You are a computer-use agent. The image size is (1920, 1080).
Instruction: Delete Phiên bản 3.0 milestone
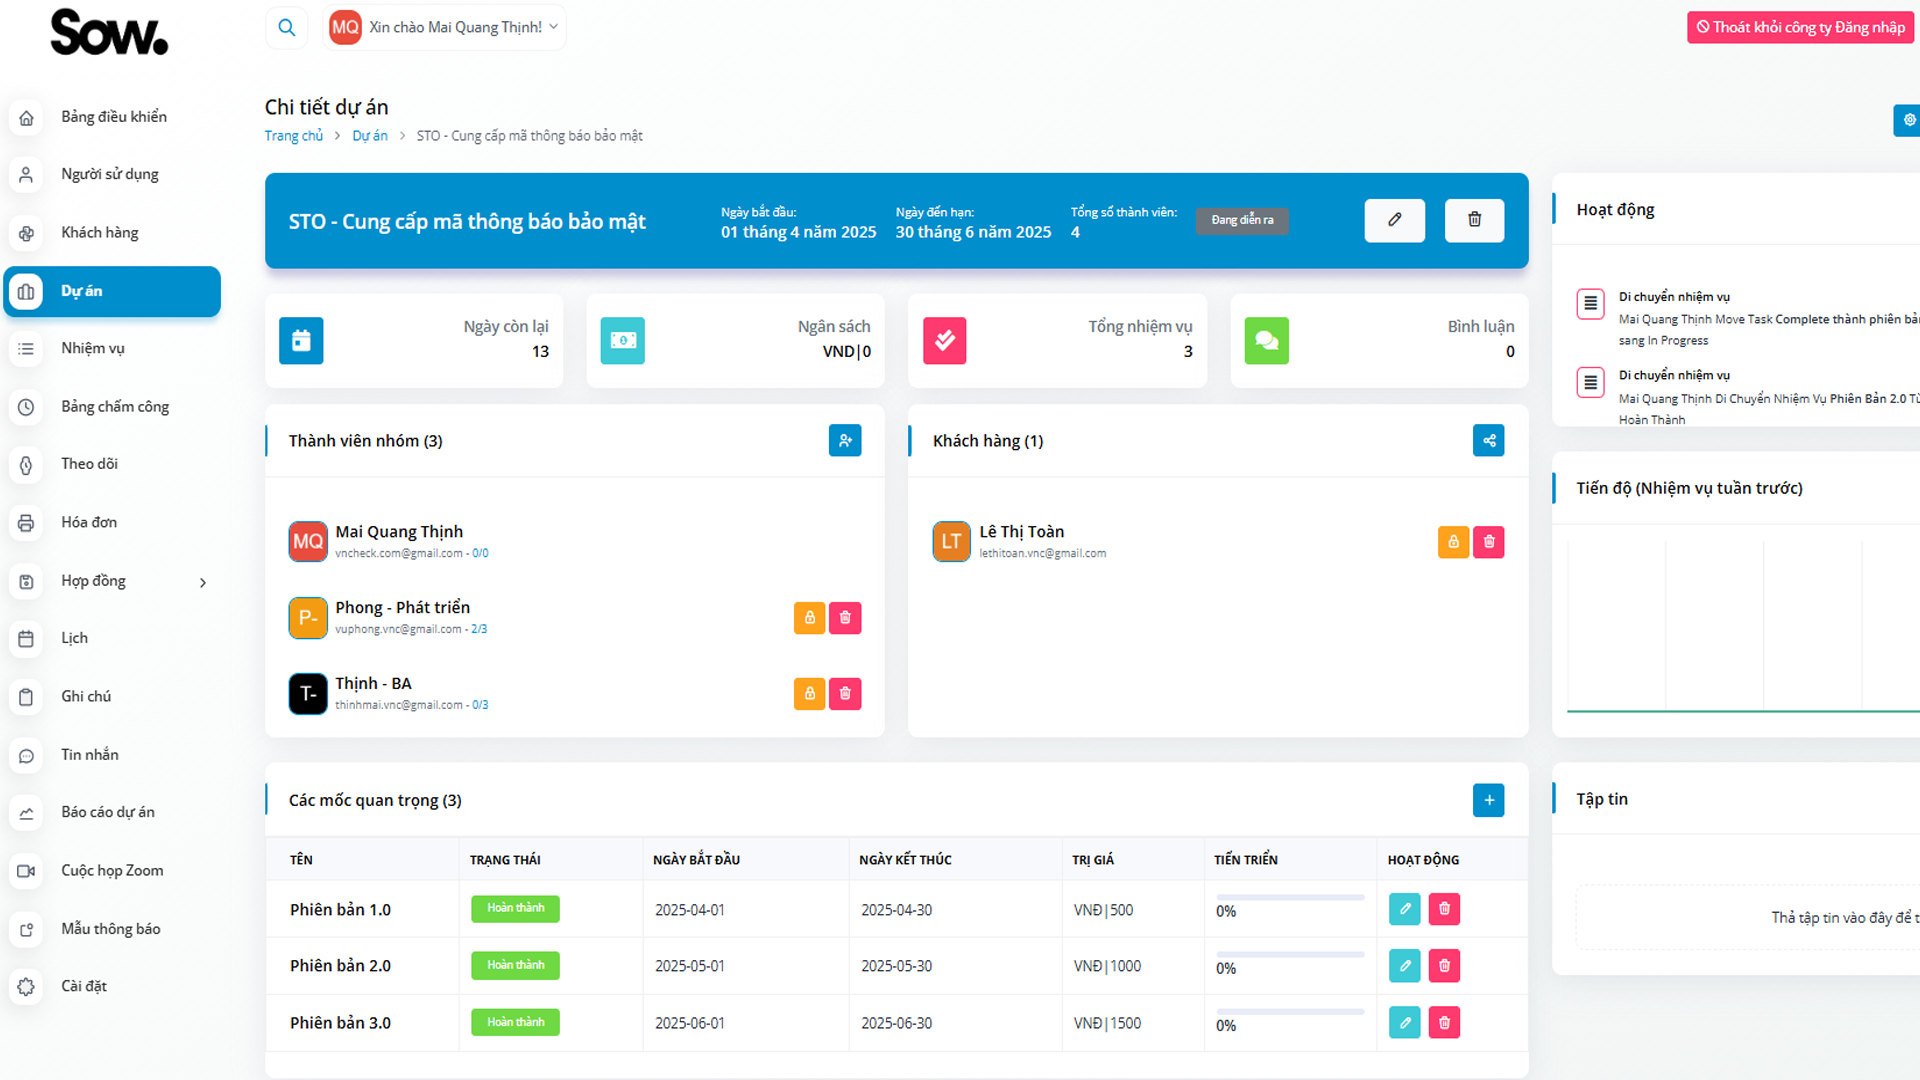click(x=1444, y=1023)
